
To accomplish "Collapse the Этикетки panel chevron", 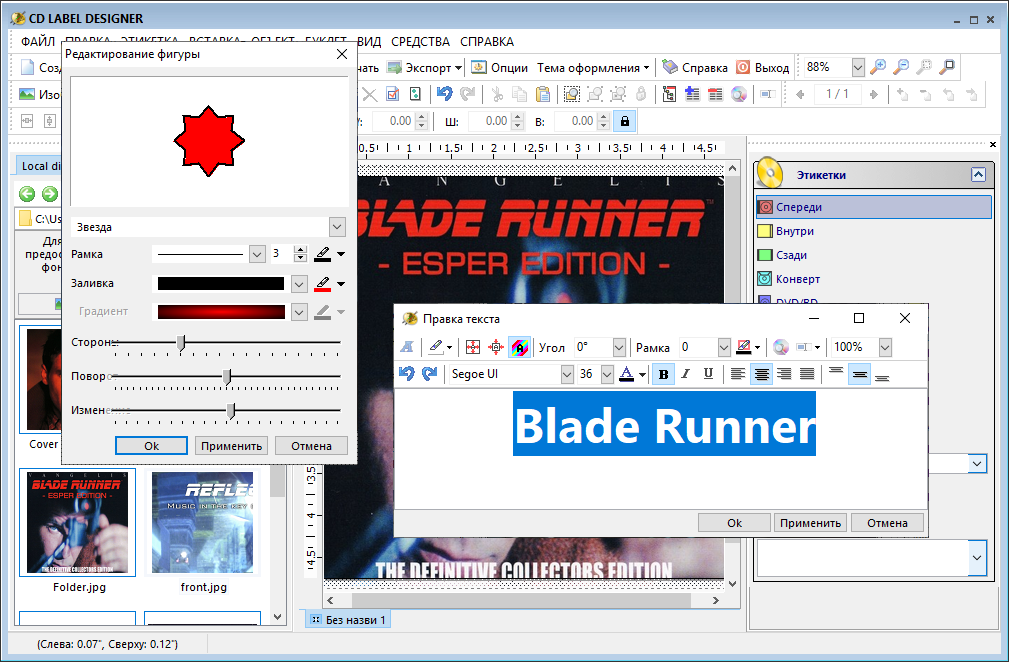I will click(x=978, y=174).
